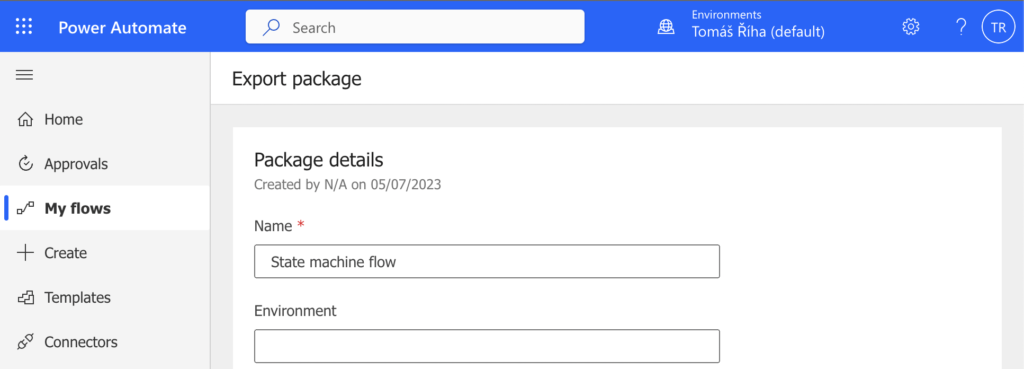Click the Connectors plug icon
Viewport: 1024px width, 369px height.
tap(25, 342)
